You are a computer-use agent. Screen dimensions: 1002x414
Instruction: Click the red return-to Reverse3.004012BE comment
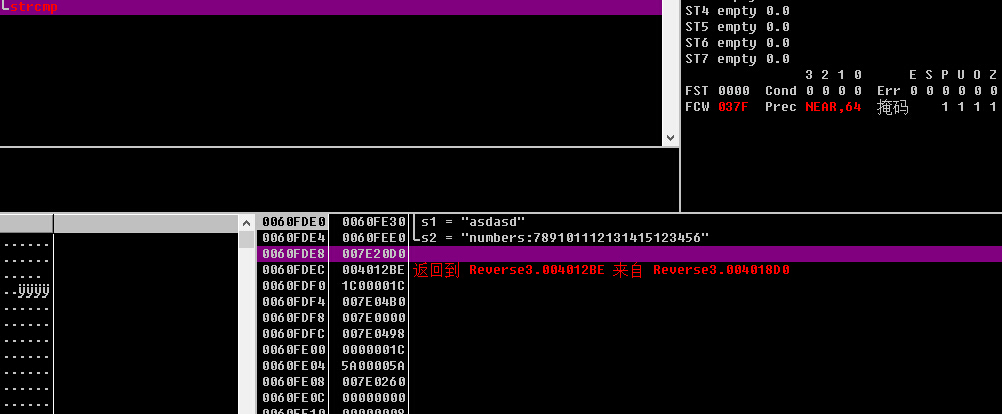(x=601, y=270)
